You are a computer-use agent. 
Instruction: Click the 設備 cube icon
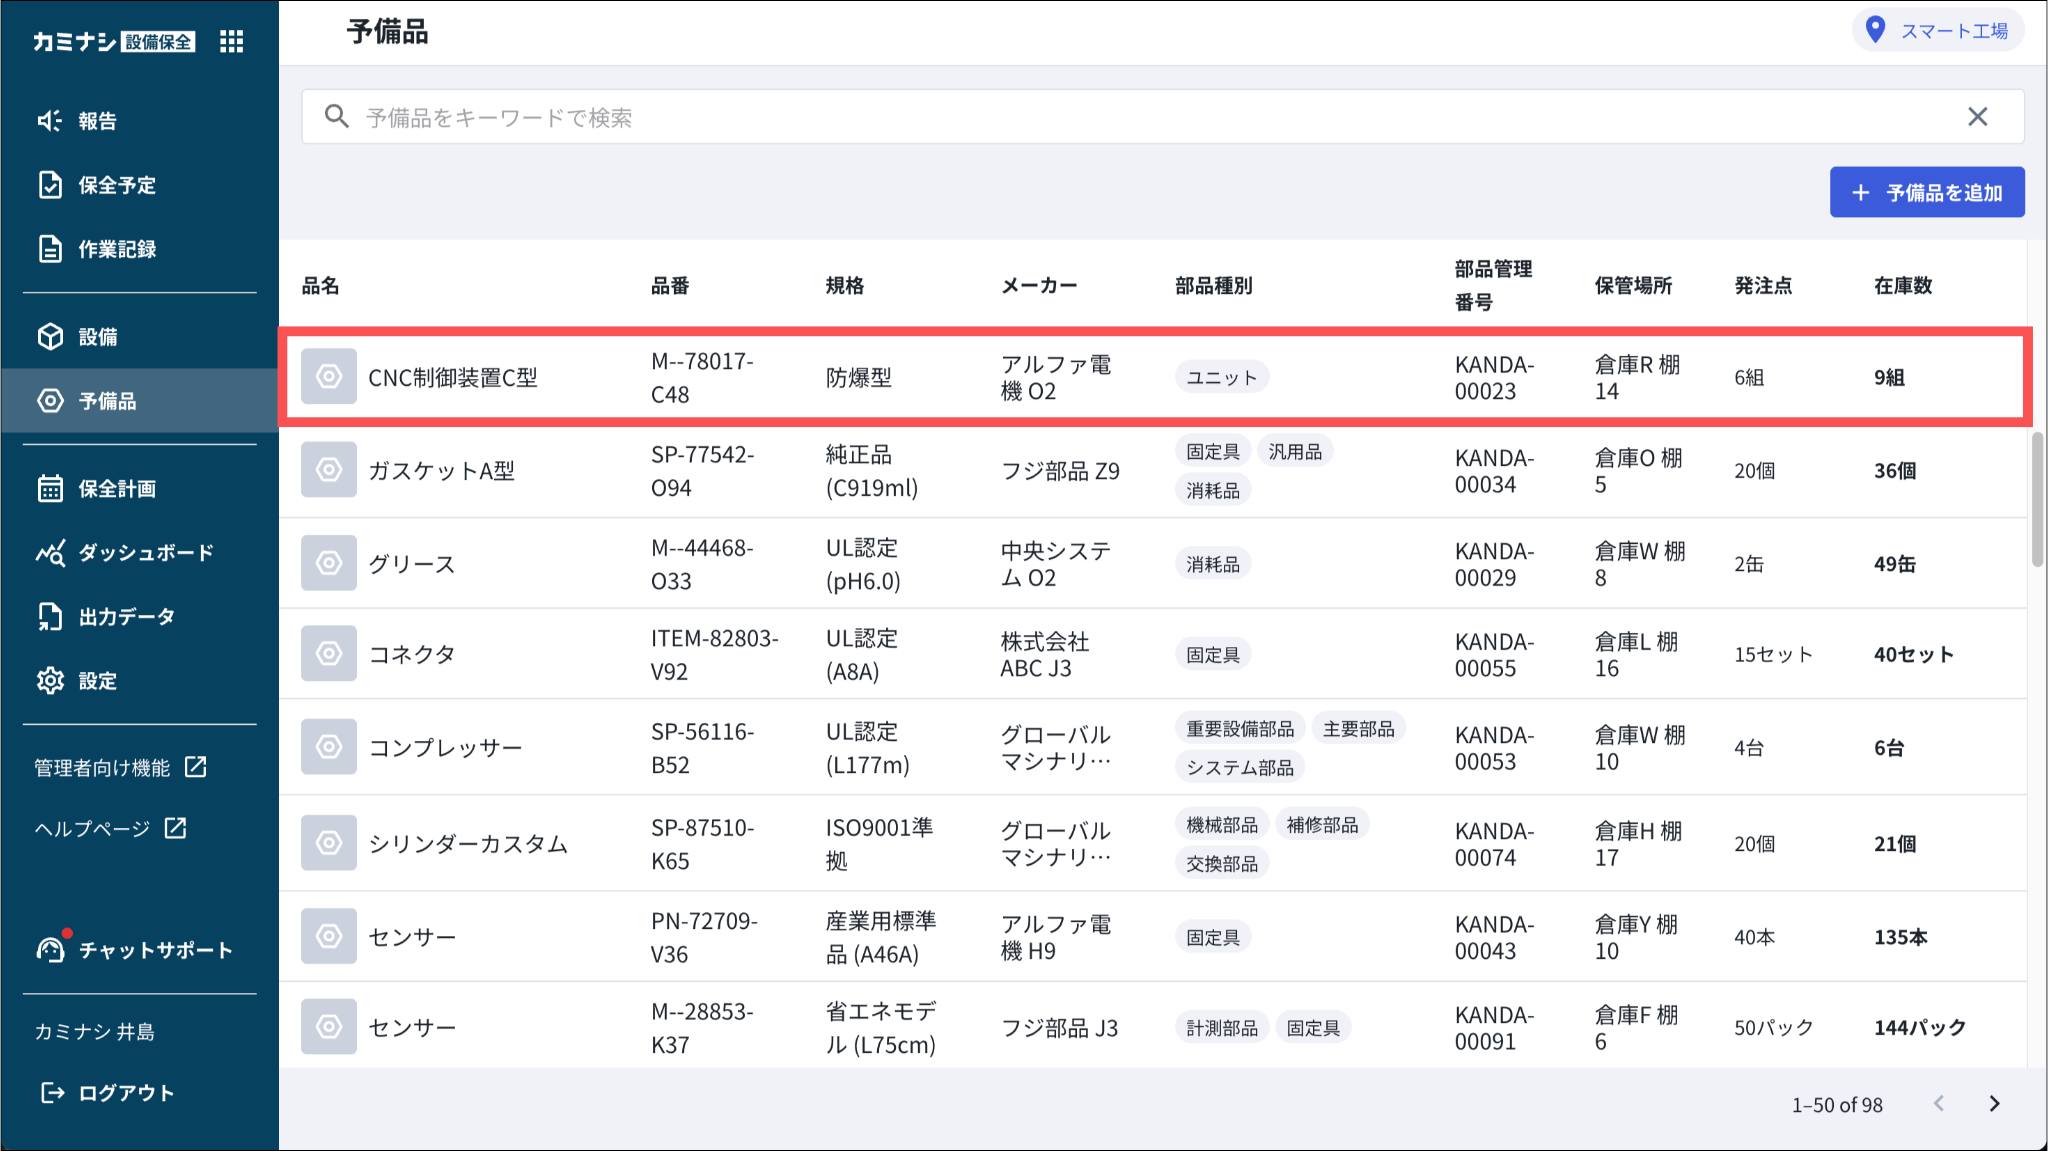click(x=50, y=337)
